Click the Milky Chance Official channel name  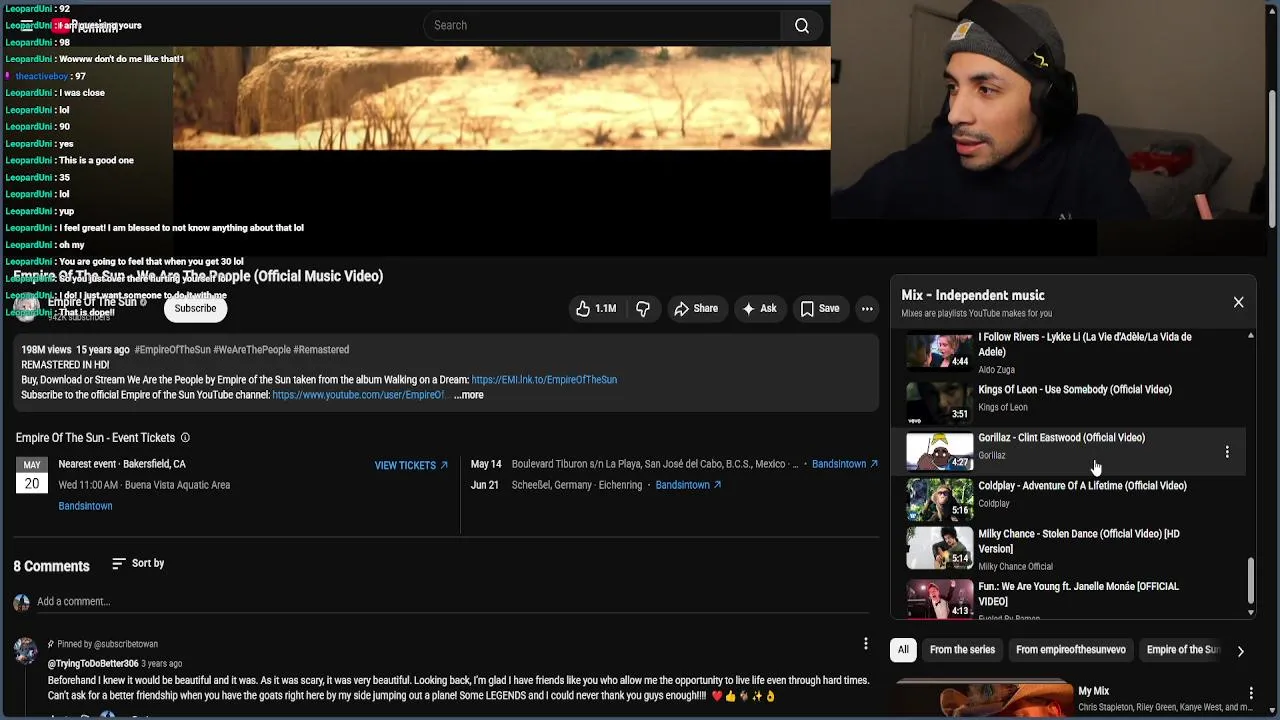[1015, 567]
